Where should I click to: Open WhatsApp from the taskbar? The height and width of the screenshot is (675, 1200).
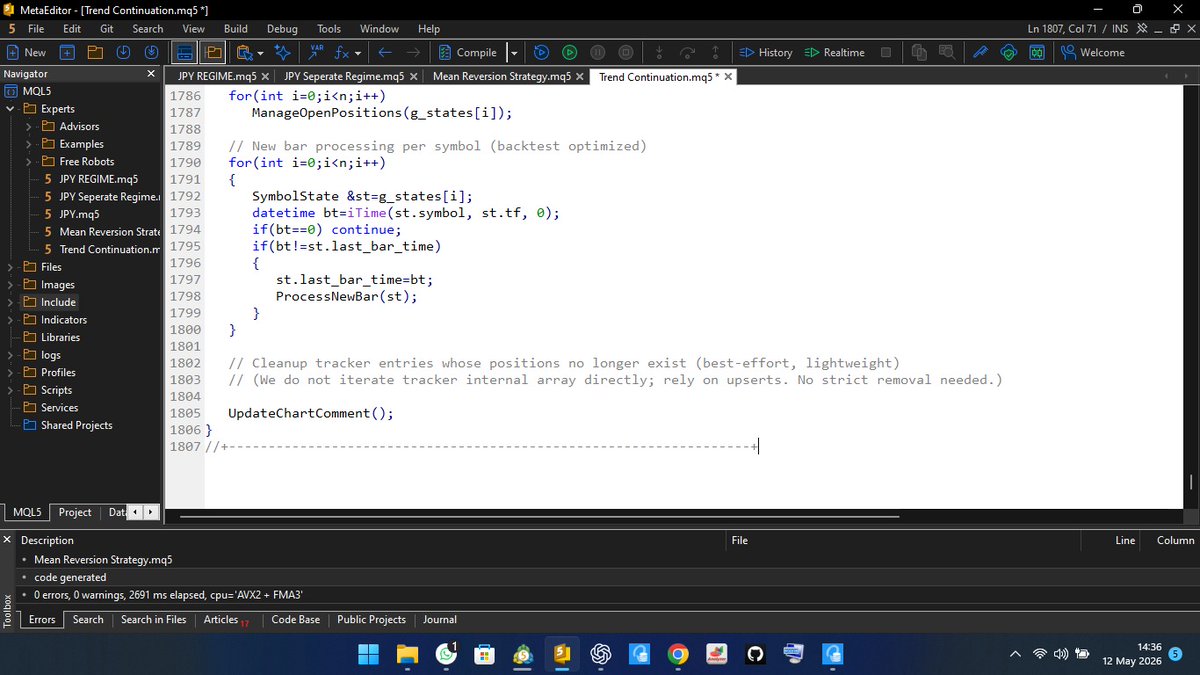pyautogui.click(x=446, y=654)
